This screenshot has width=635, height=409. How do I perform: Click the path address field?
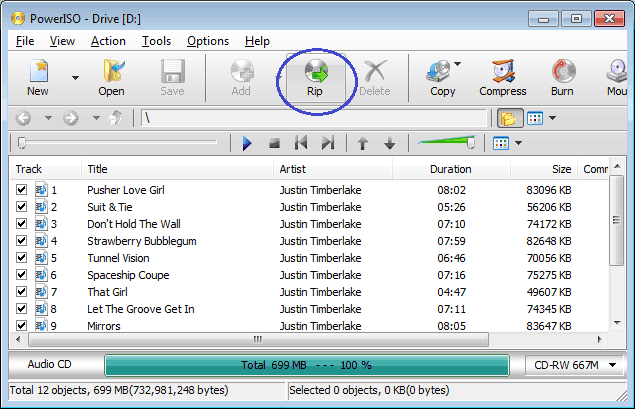click(x=314, y=118)
